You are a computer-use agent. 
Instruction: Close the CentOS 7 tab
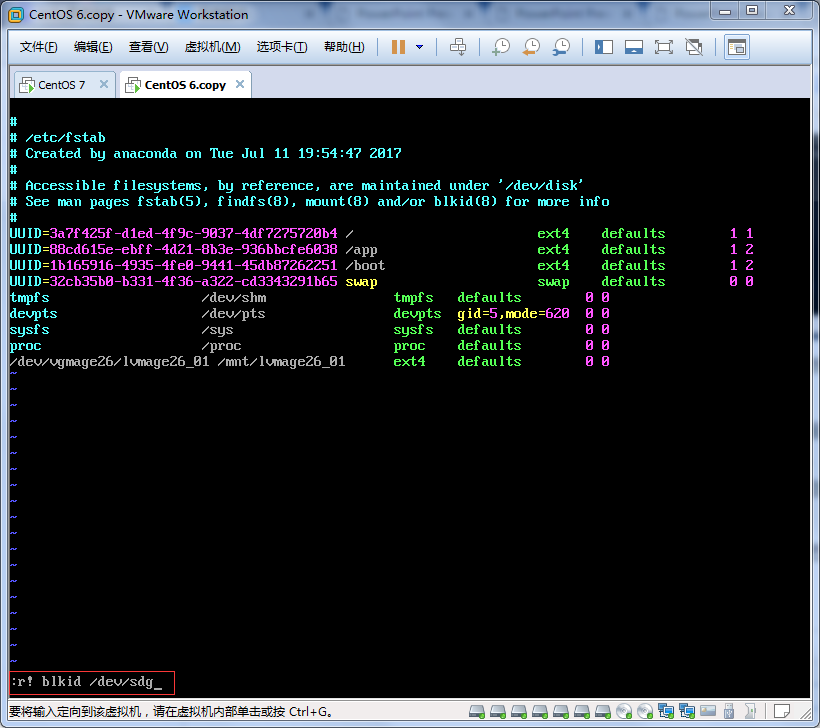point(104,84)
